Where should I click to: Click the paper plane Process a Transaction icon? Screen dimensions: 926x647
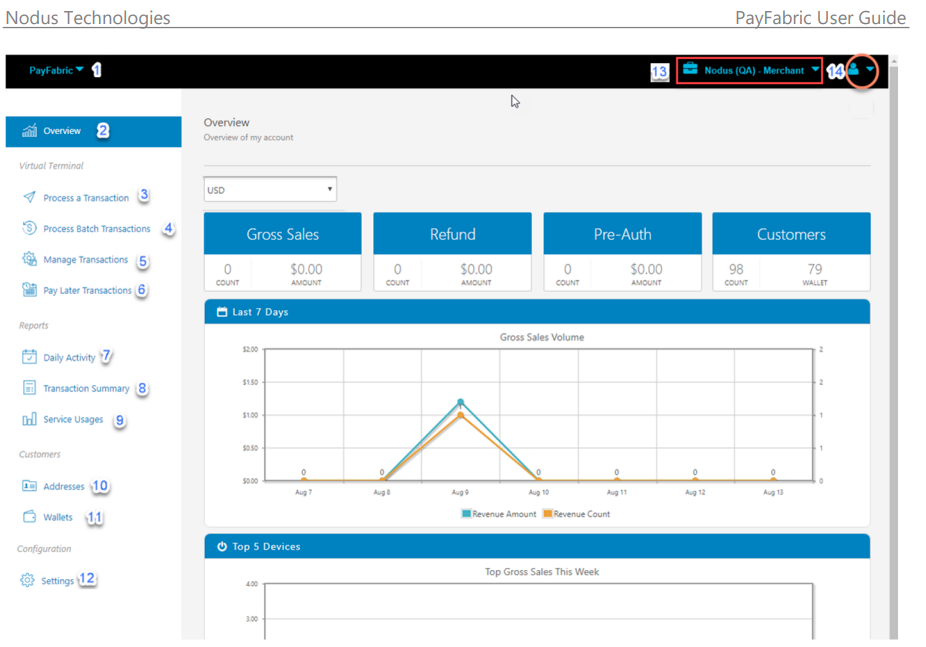[x=29, y=198]
